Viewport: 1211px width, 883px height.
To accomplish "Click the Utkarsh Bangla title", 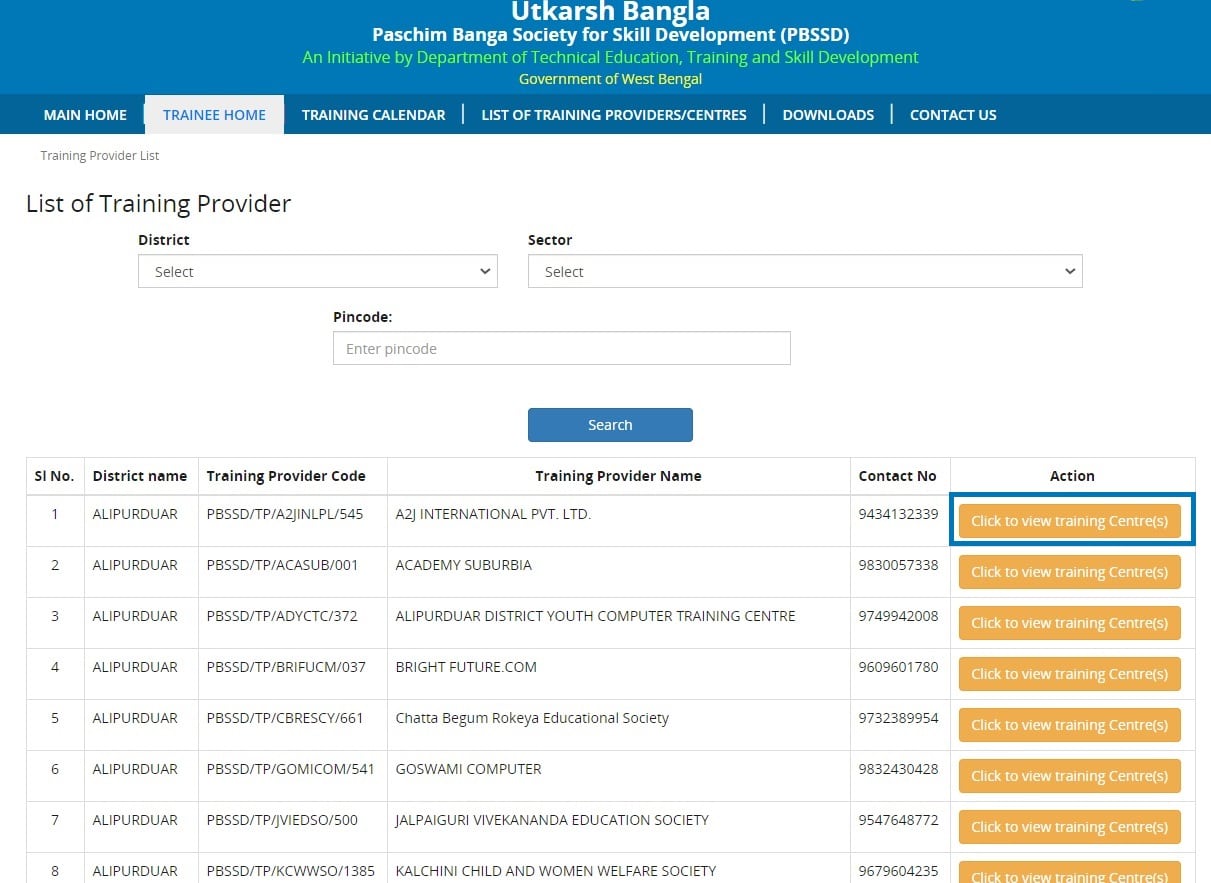I will [x=610, y=11].
